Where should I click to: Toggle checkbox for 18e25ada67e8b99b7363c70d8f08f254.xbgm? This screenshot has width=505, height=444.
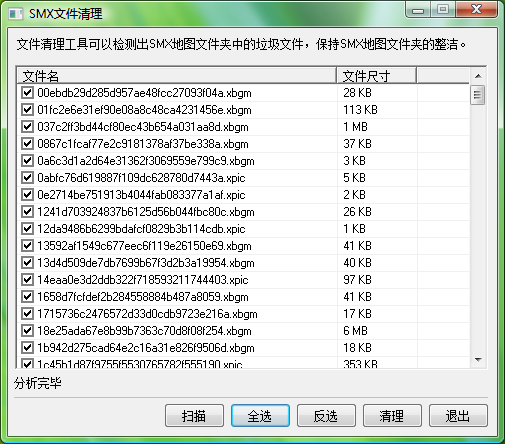pos(27,331)
